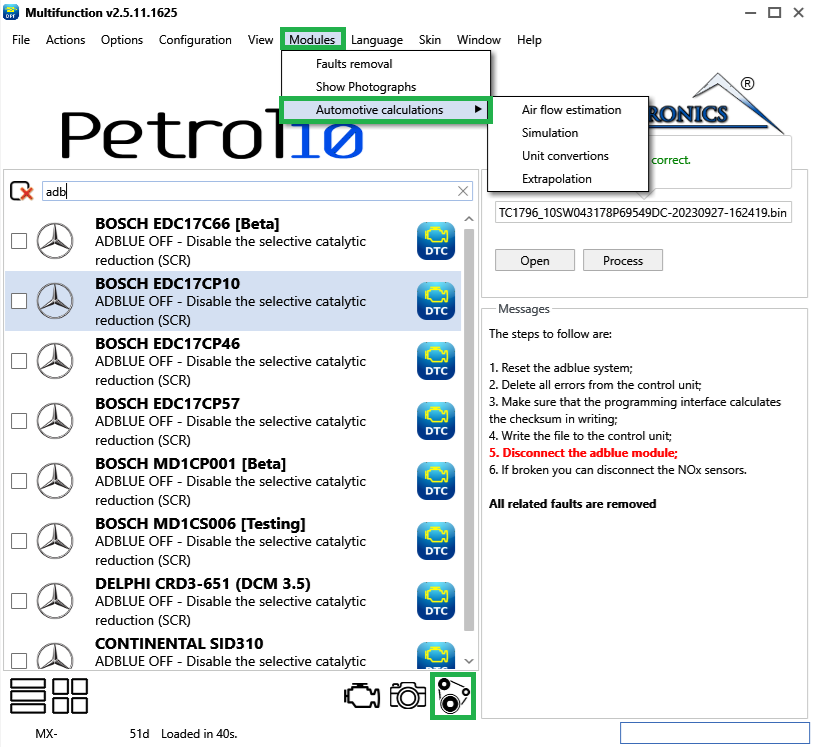Clear the search text with the X
This screenshot has width=813, height=747.
pos(463,191)
